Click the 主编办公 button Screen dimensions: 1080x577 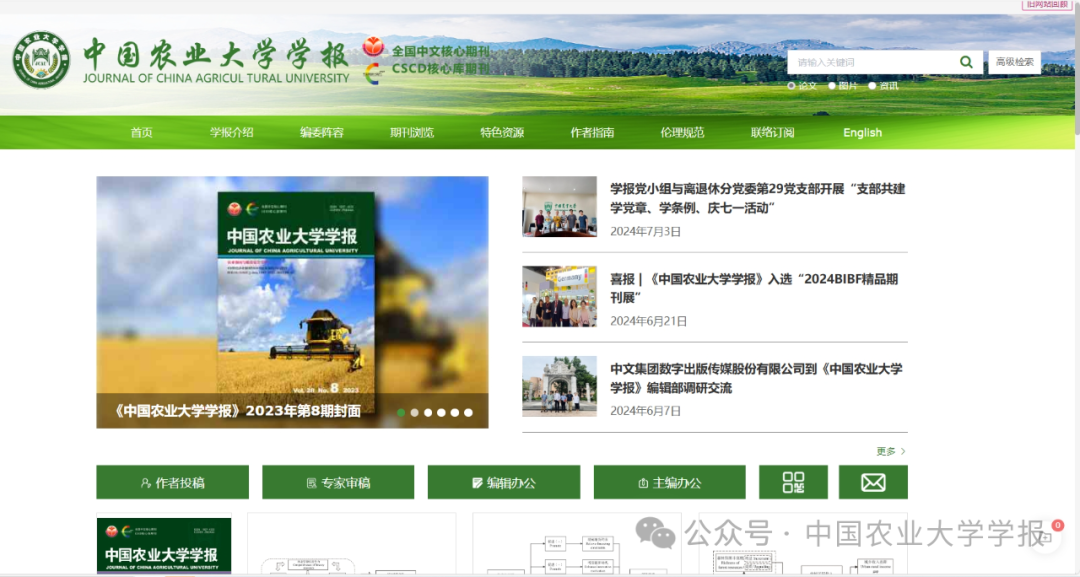tap(669, 482)
